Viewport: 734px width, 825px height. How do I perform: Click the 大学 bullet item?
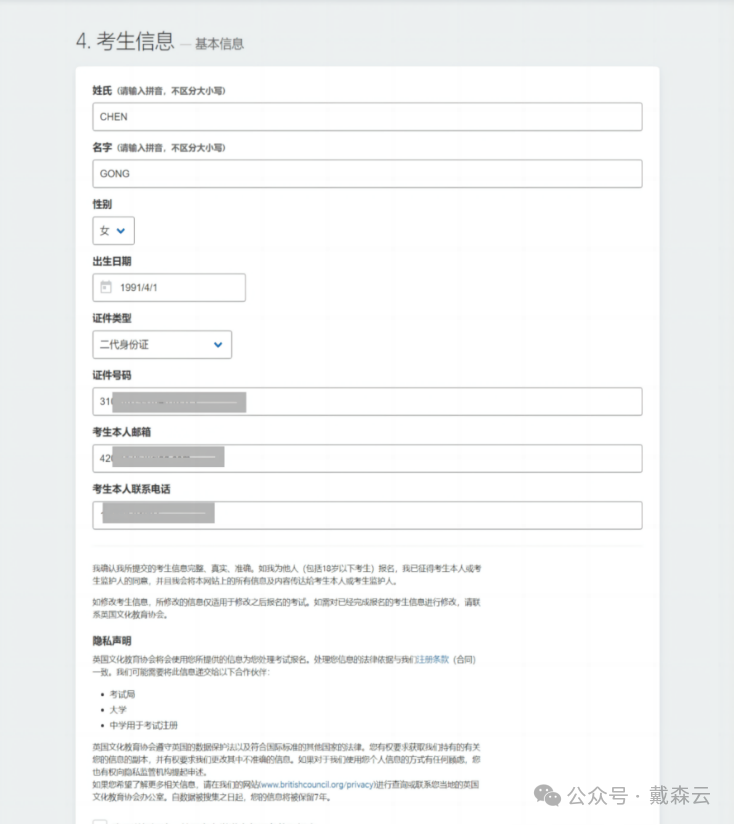[x=118, y=710]
